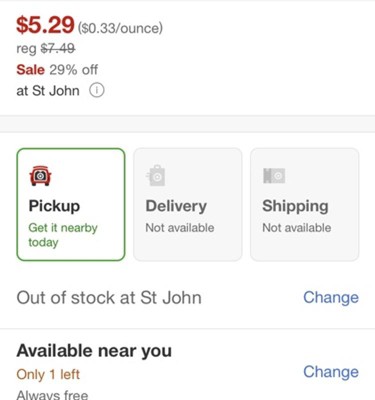Tap the crossed-out $7.49 regular price

(x=58, y=49)
